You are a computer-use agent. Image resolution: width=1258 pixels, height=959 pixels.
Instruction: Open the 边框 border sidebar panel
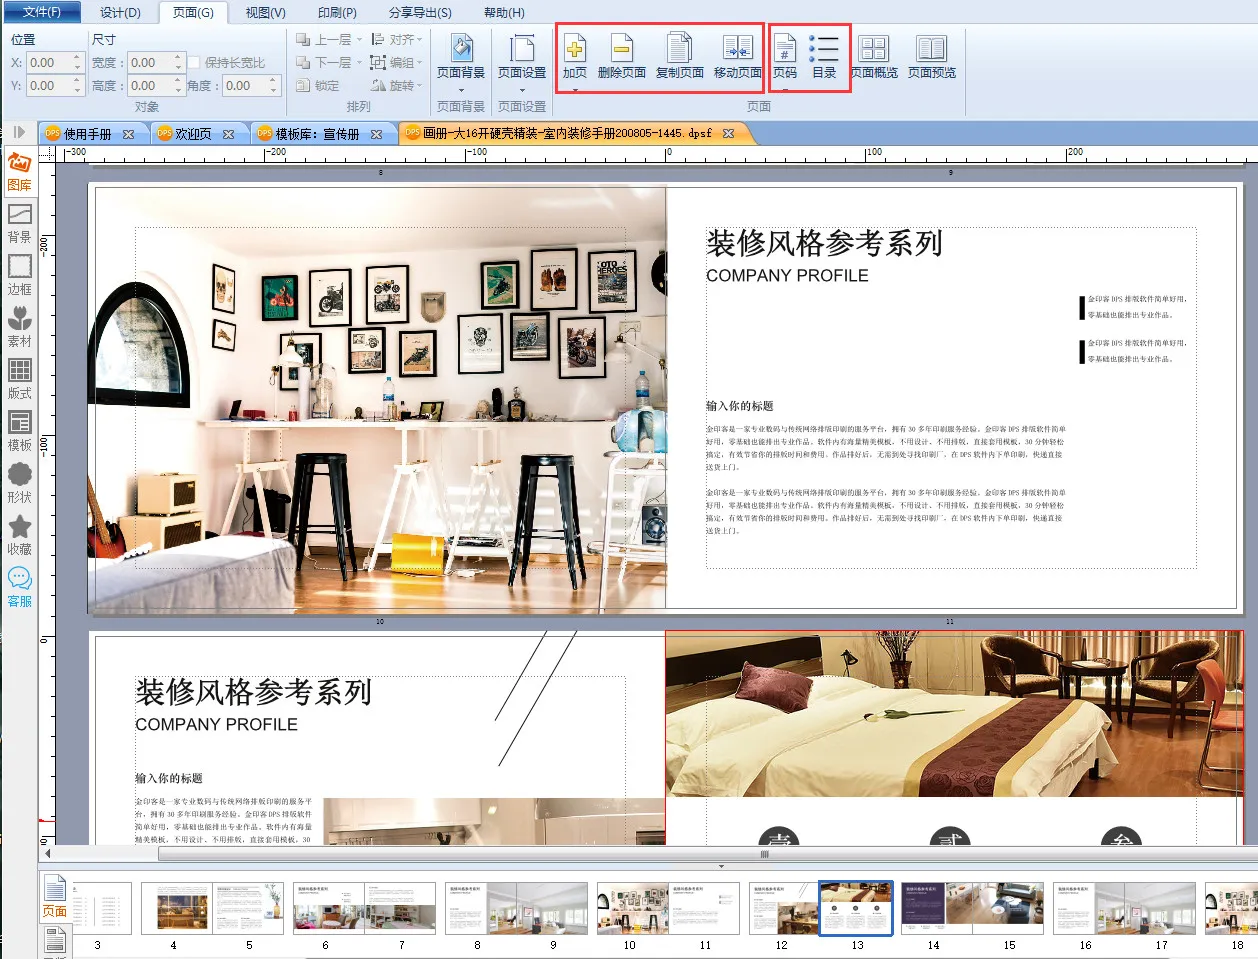coord(19,275)
